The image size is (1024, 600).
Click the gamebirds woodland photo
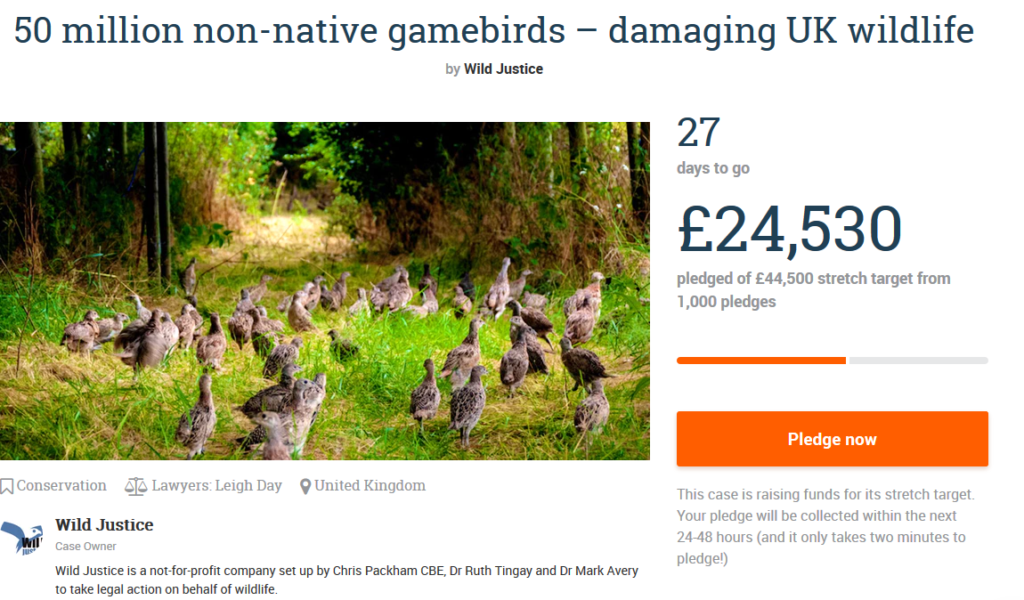click(325, 290)
